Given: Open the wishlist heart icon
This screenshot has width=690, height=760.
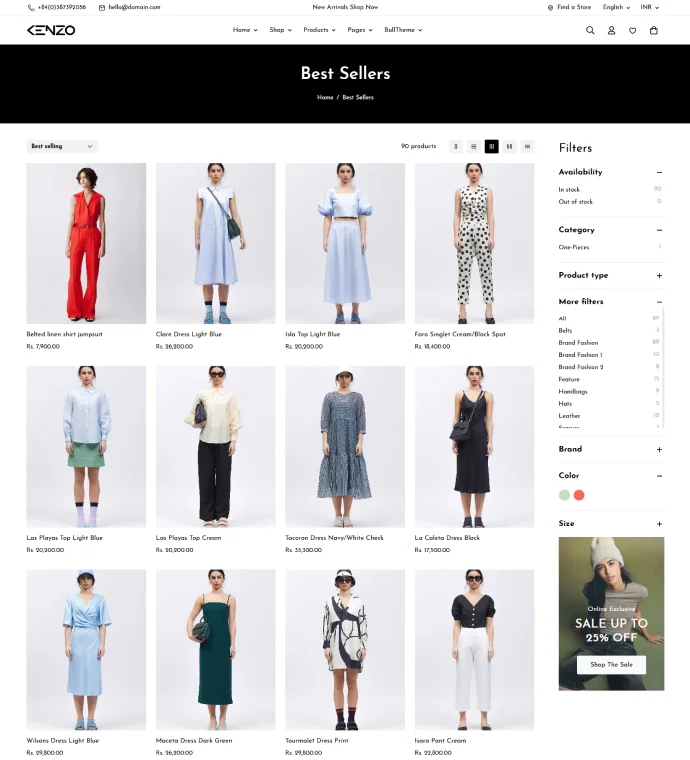Looking at the screenshot, I should click(x=632, y=31).
